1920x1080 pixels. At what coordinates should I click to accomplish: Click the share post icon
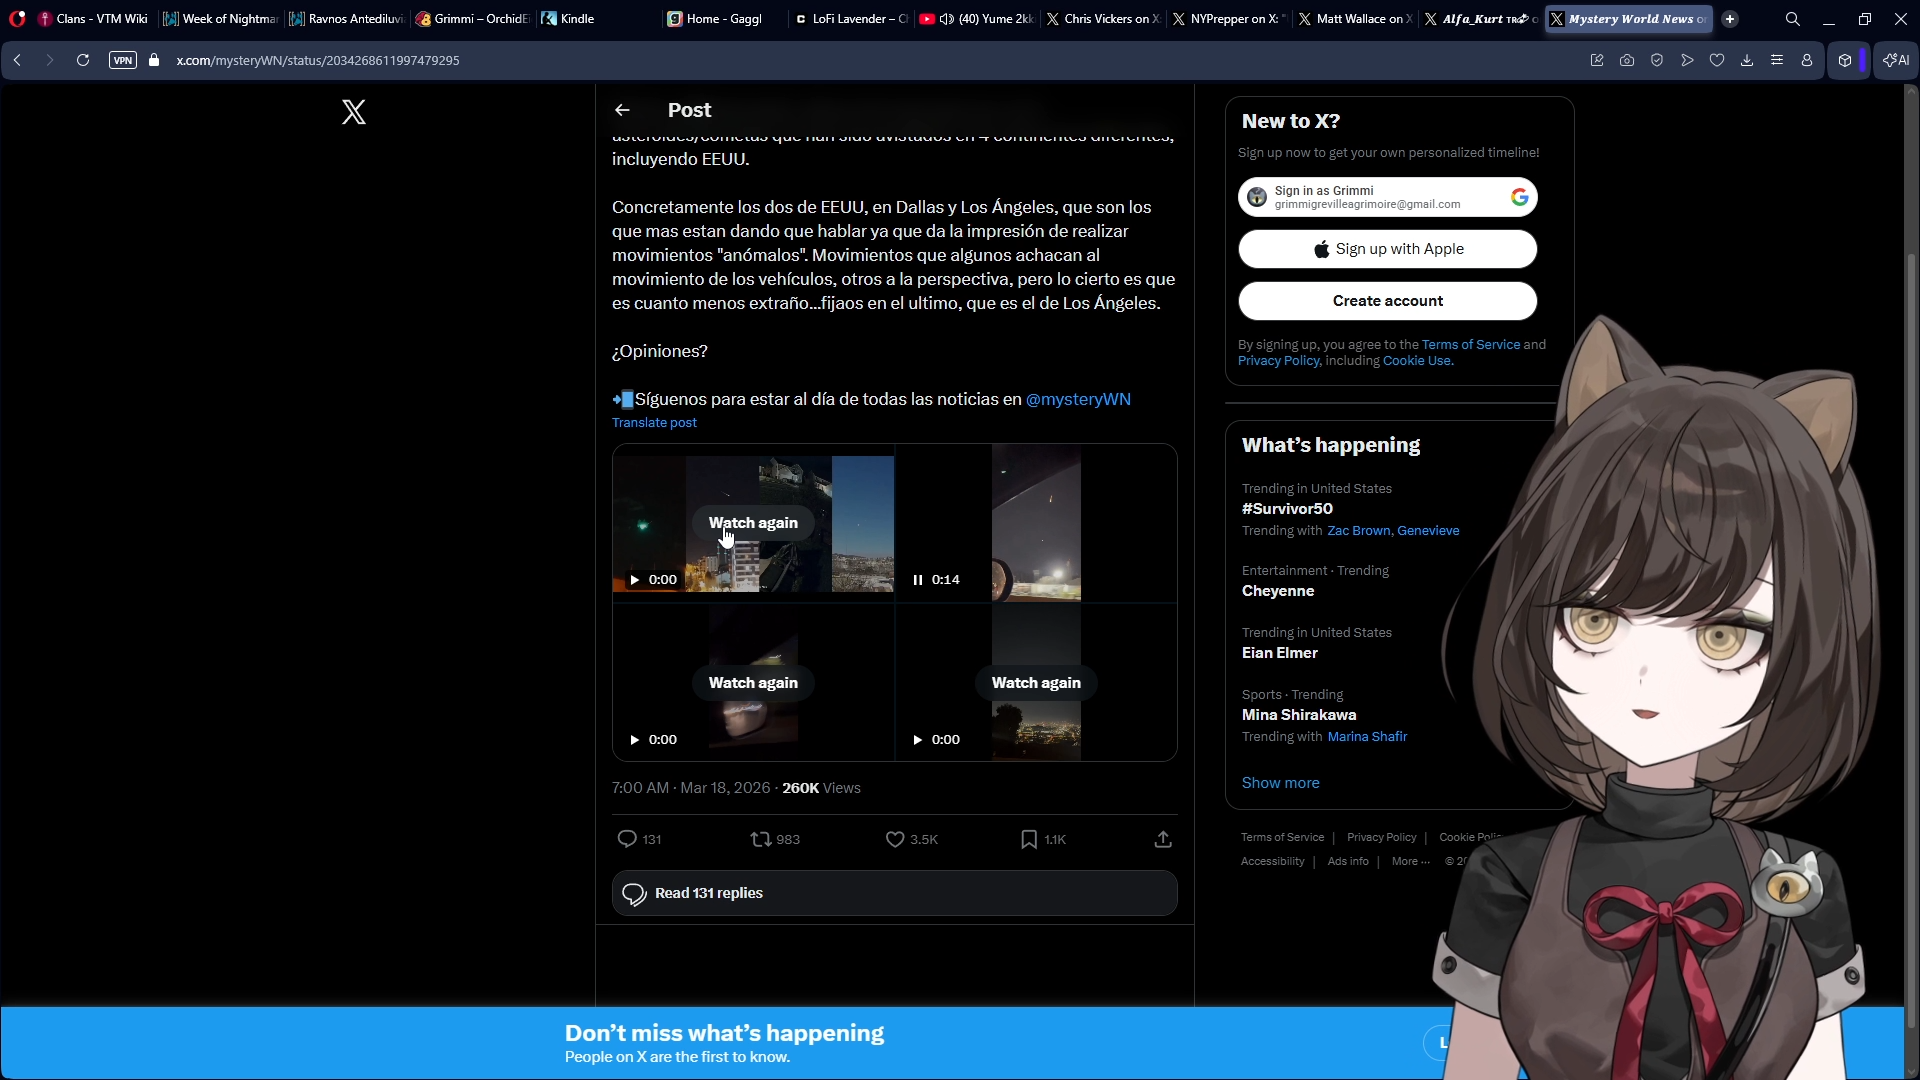(x=1163, y=839)
